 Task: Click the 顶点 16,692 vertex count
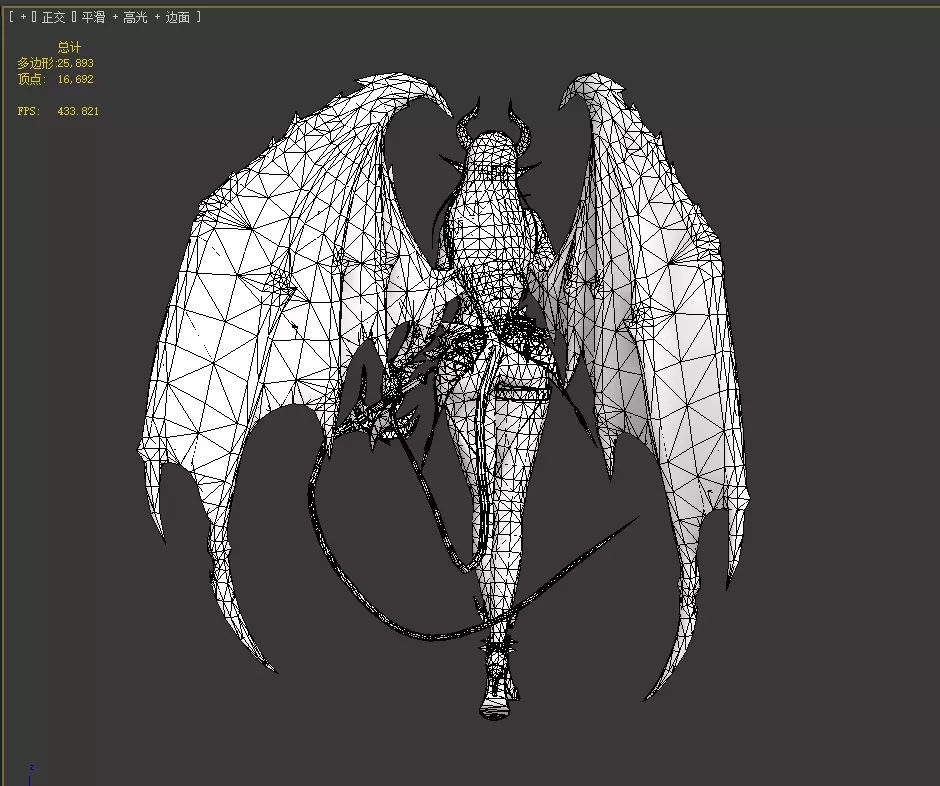point(55,79)
